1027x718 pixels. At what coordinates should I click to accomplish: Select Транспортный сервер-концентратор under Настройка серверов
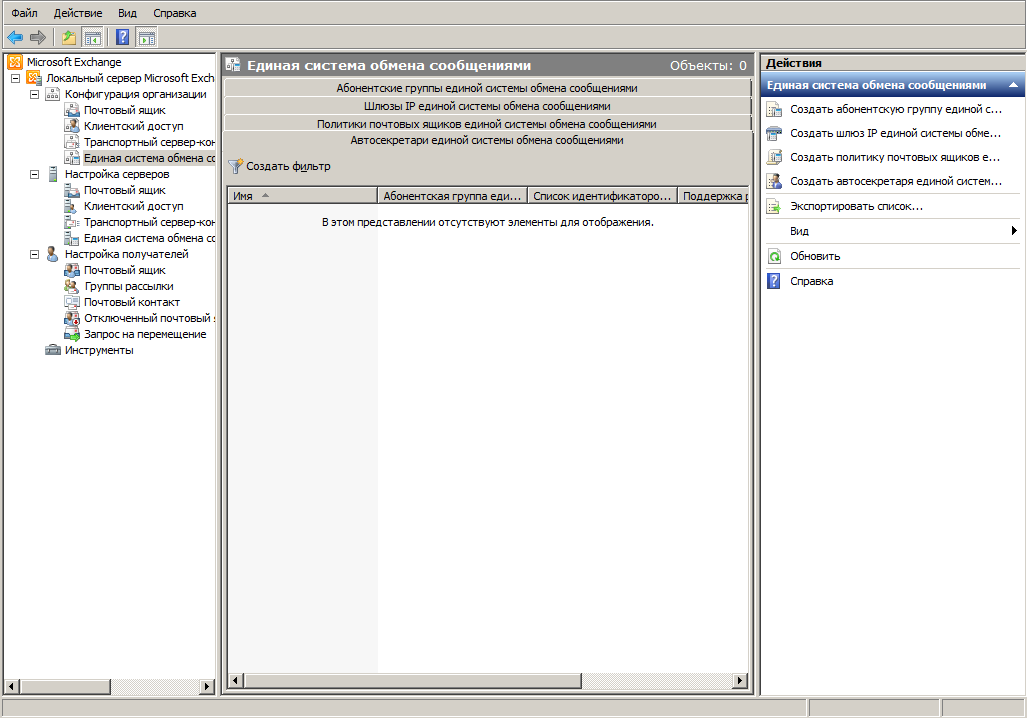[149, 222]
